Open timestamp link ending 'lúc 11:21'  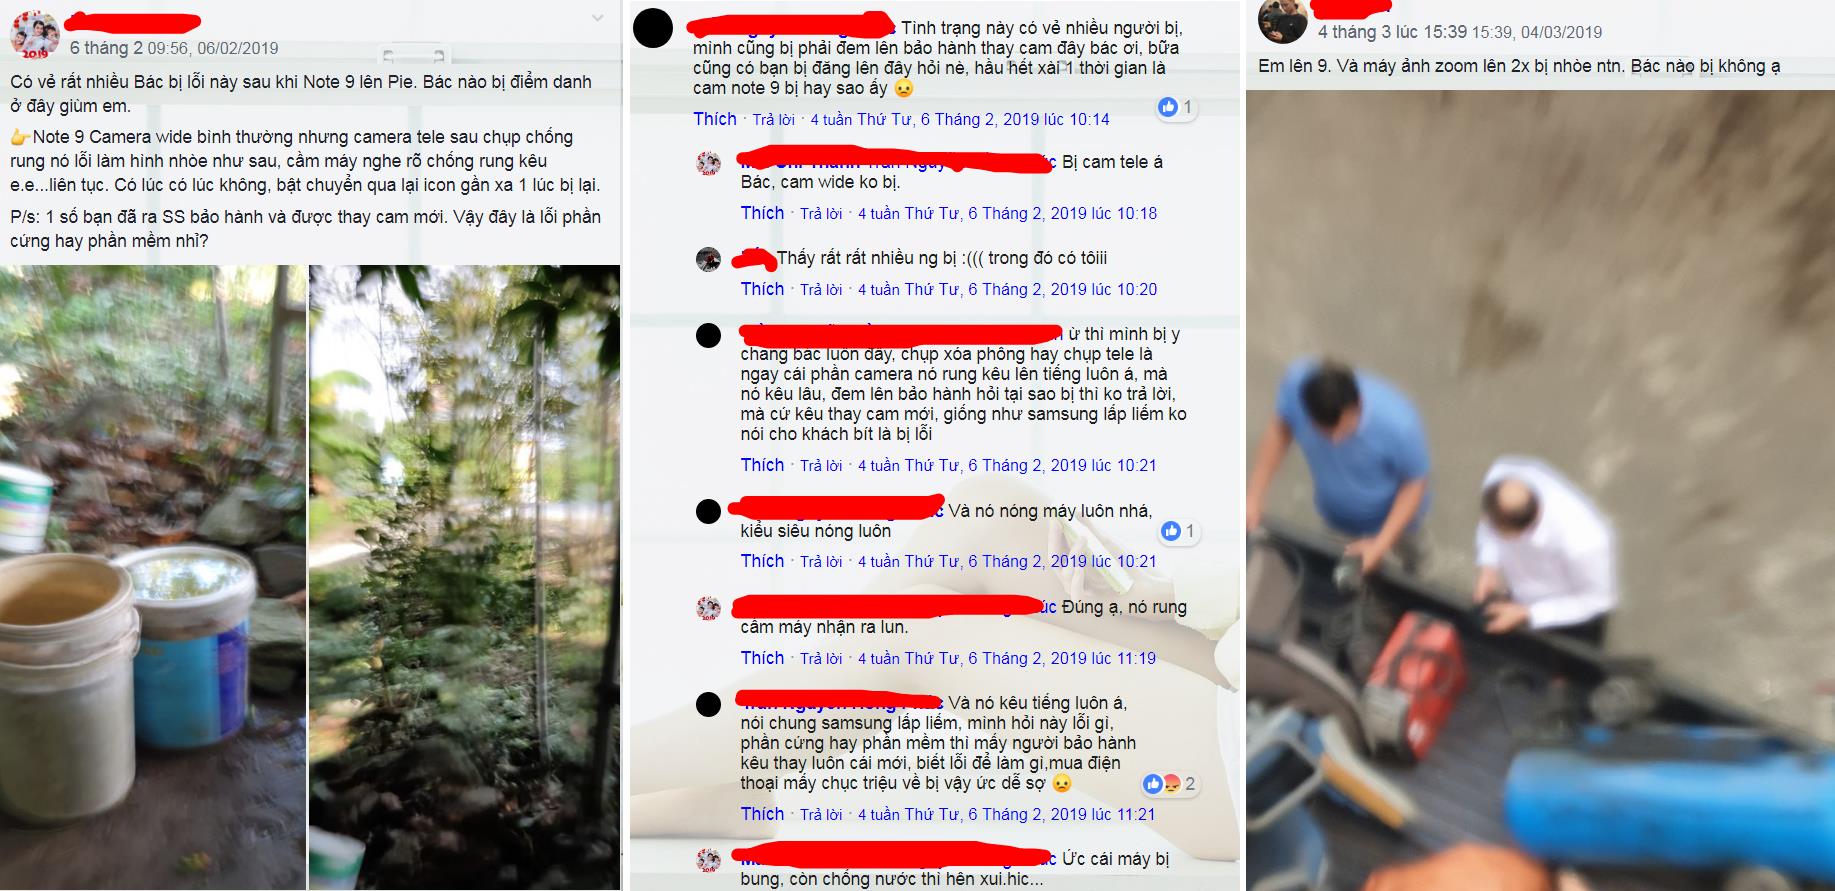(1062, 814)
